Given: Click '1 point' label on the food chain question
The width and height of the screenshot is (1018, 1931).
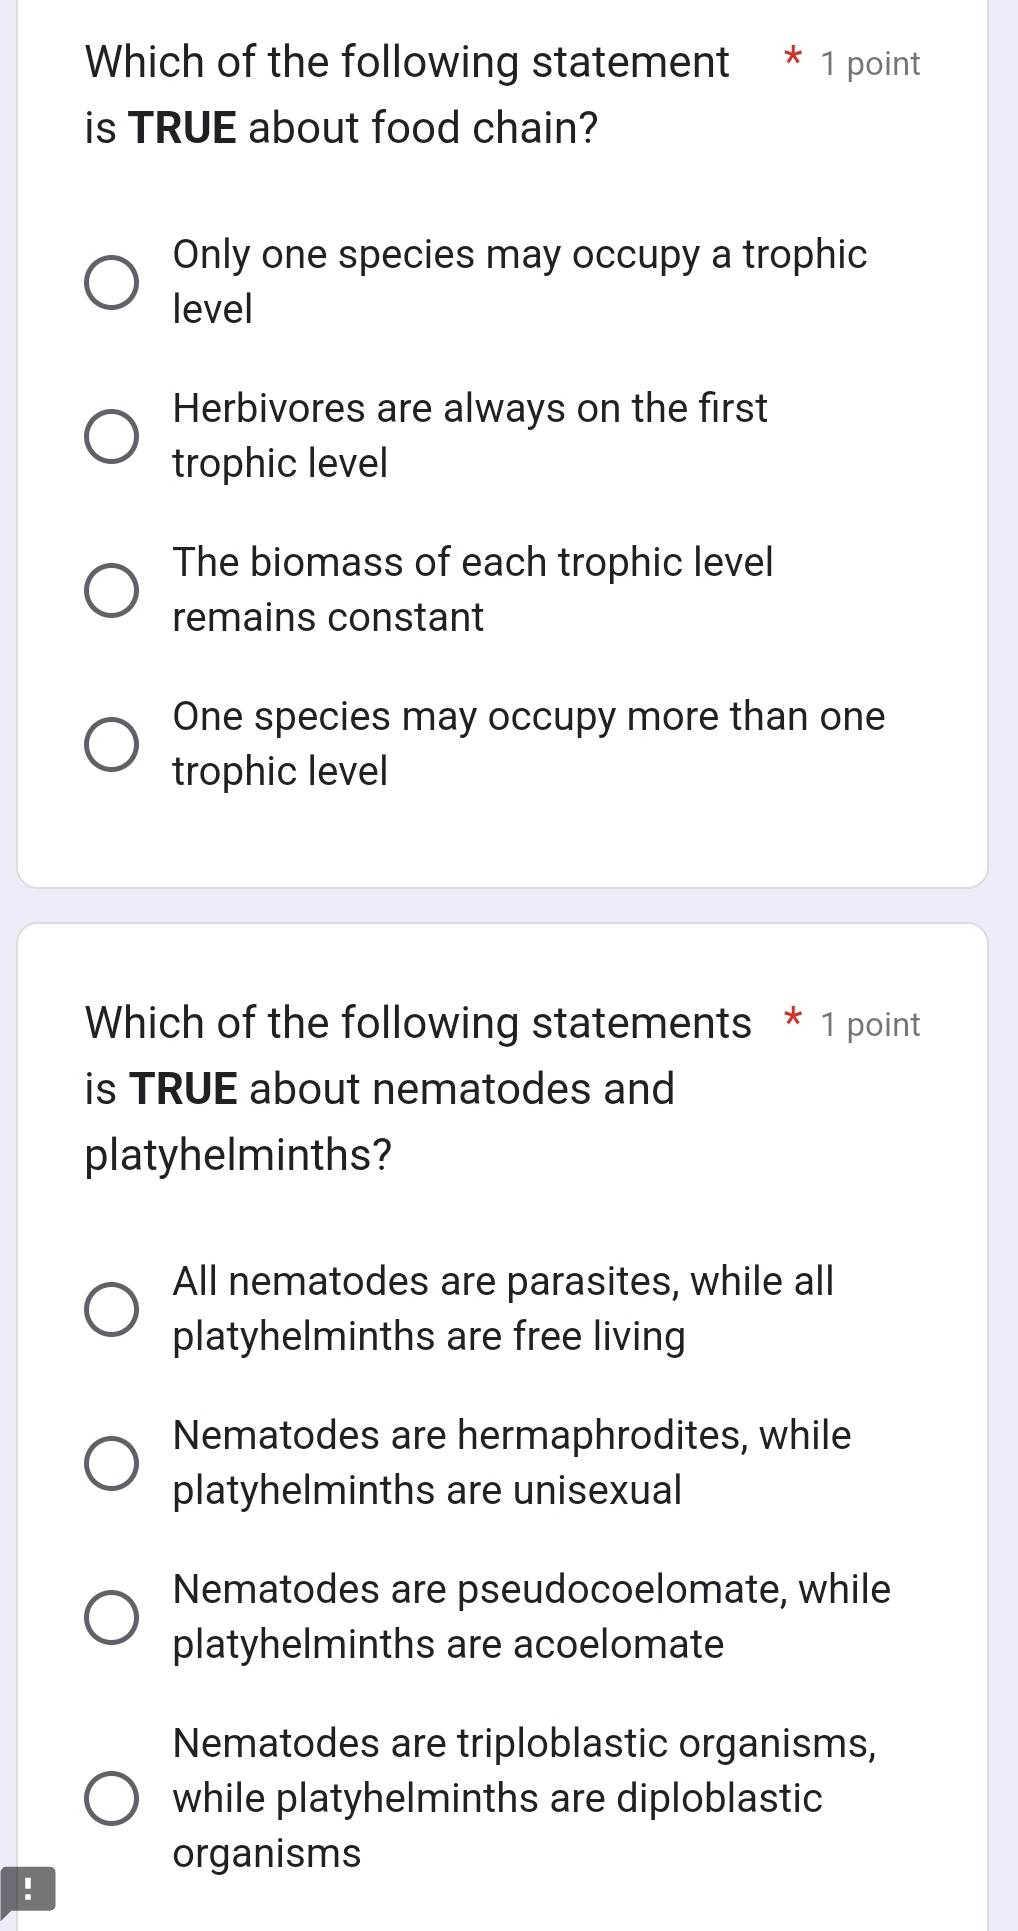Looking at the screenshot, I should [869, 64].
